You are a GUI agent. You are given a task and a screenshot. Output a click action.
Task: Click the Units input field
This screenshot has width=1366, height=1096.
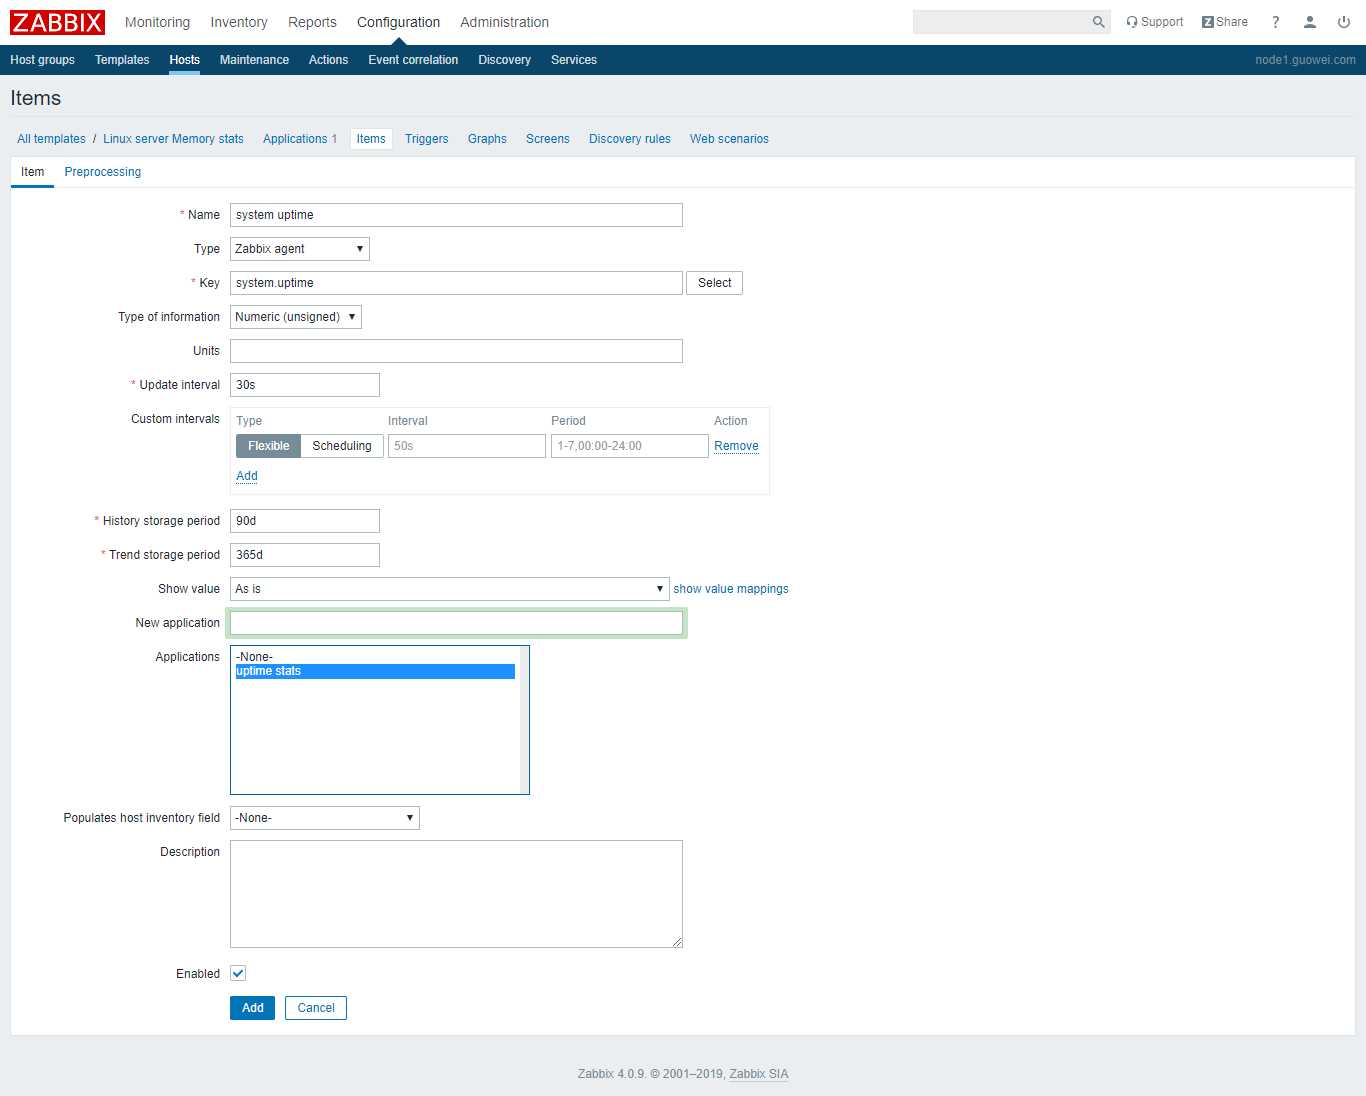point(456,351)
